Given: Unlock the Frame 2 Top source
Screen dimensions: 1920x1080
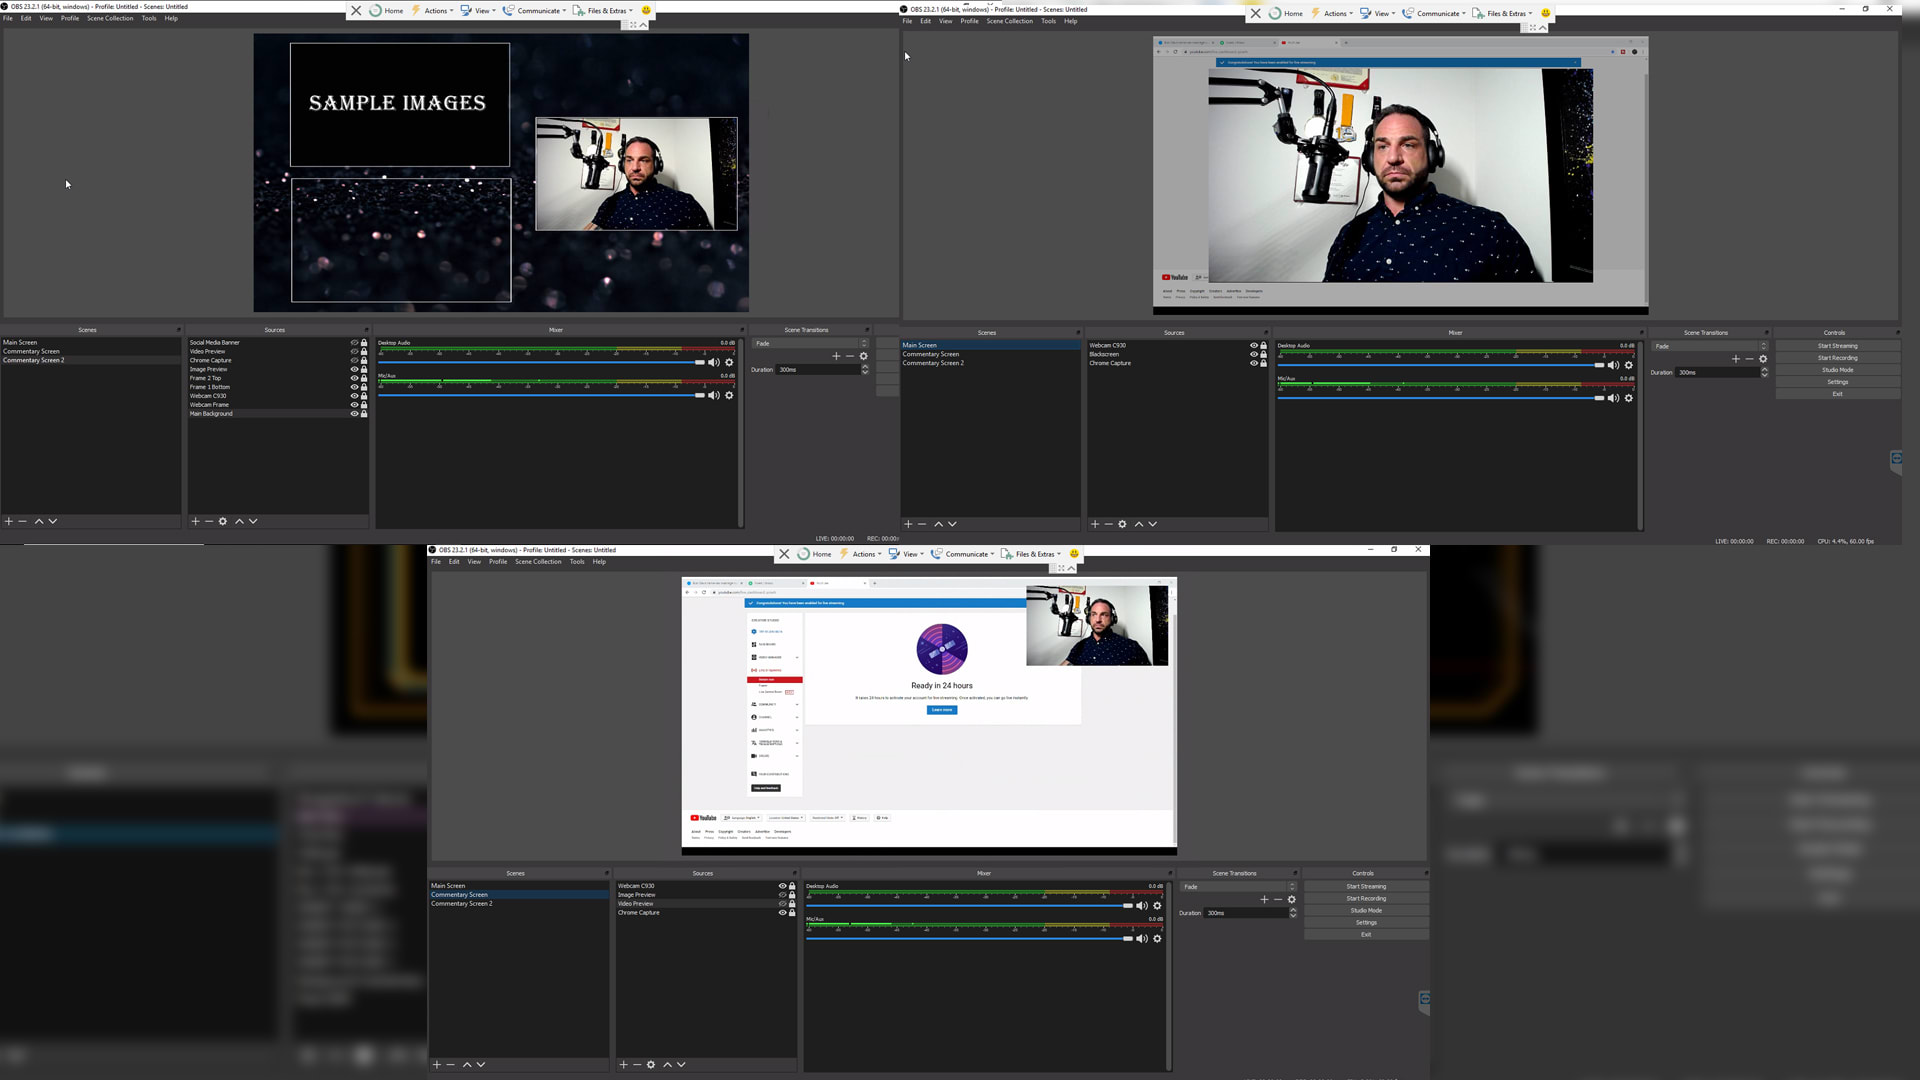Looking at the screenshot, I should click(364, 379).
